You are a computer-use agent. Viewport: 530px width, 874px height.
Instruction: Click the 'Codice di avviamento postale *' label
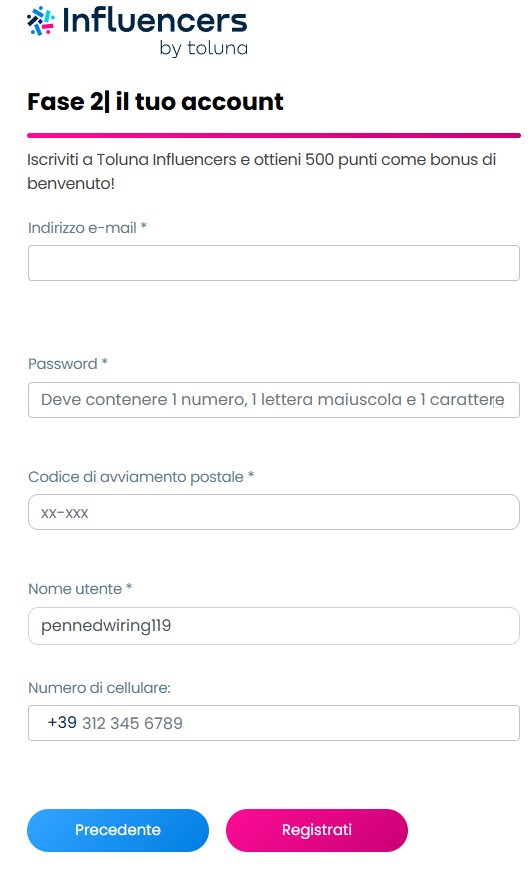click(x=141, y=477)
